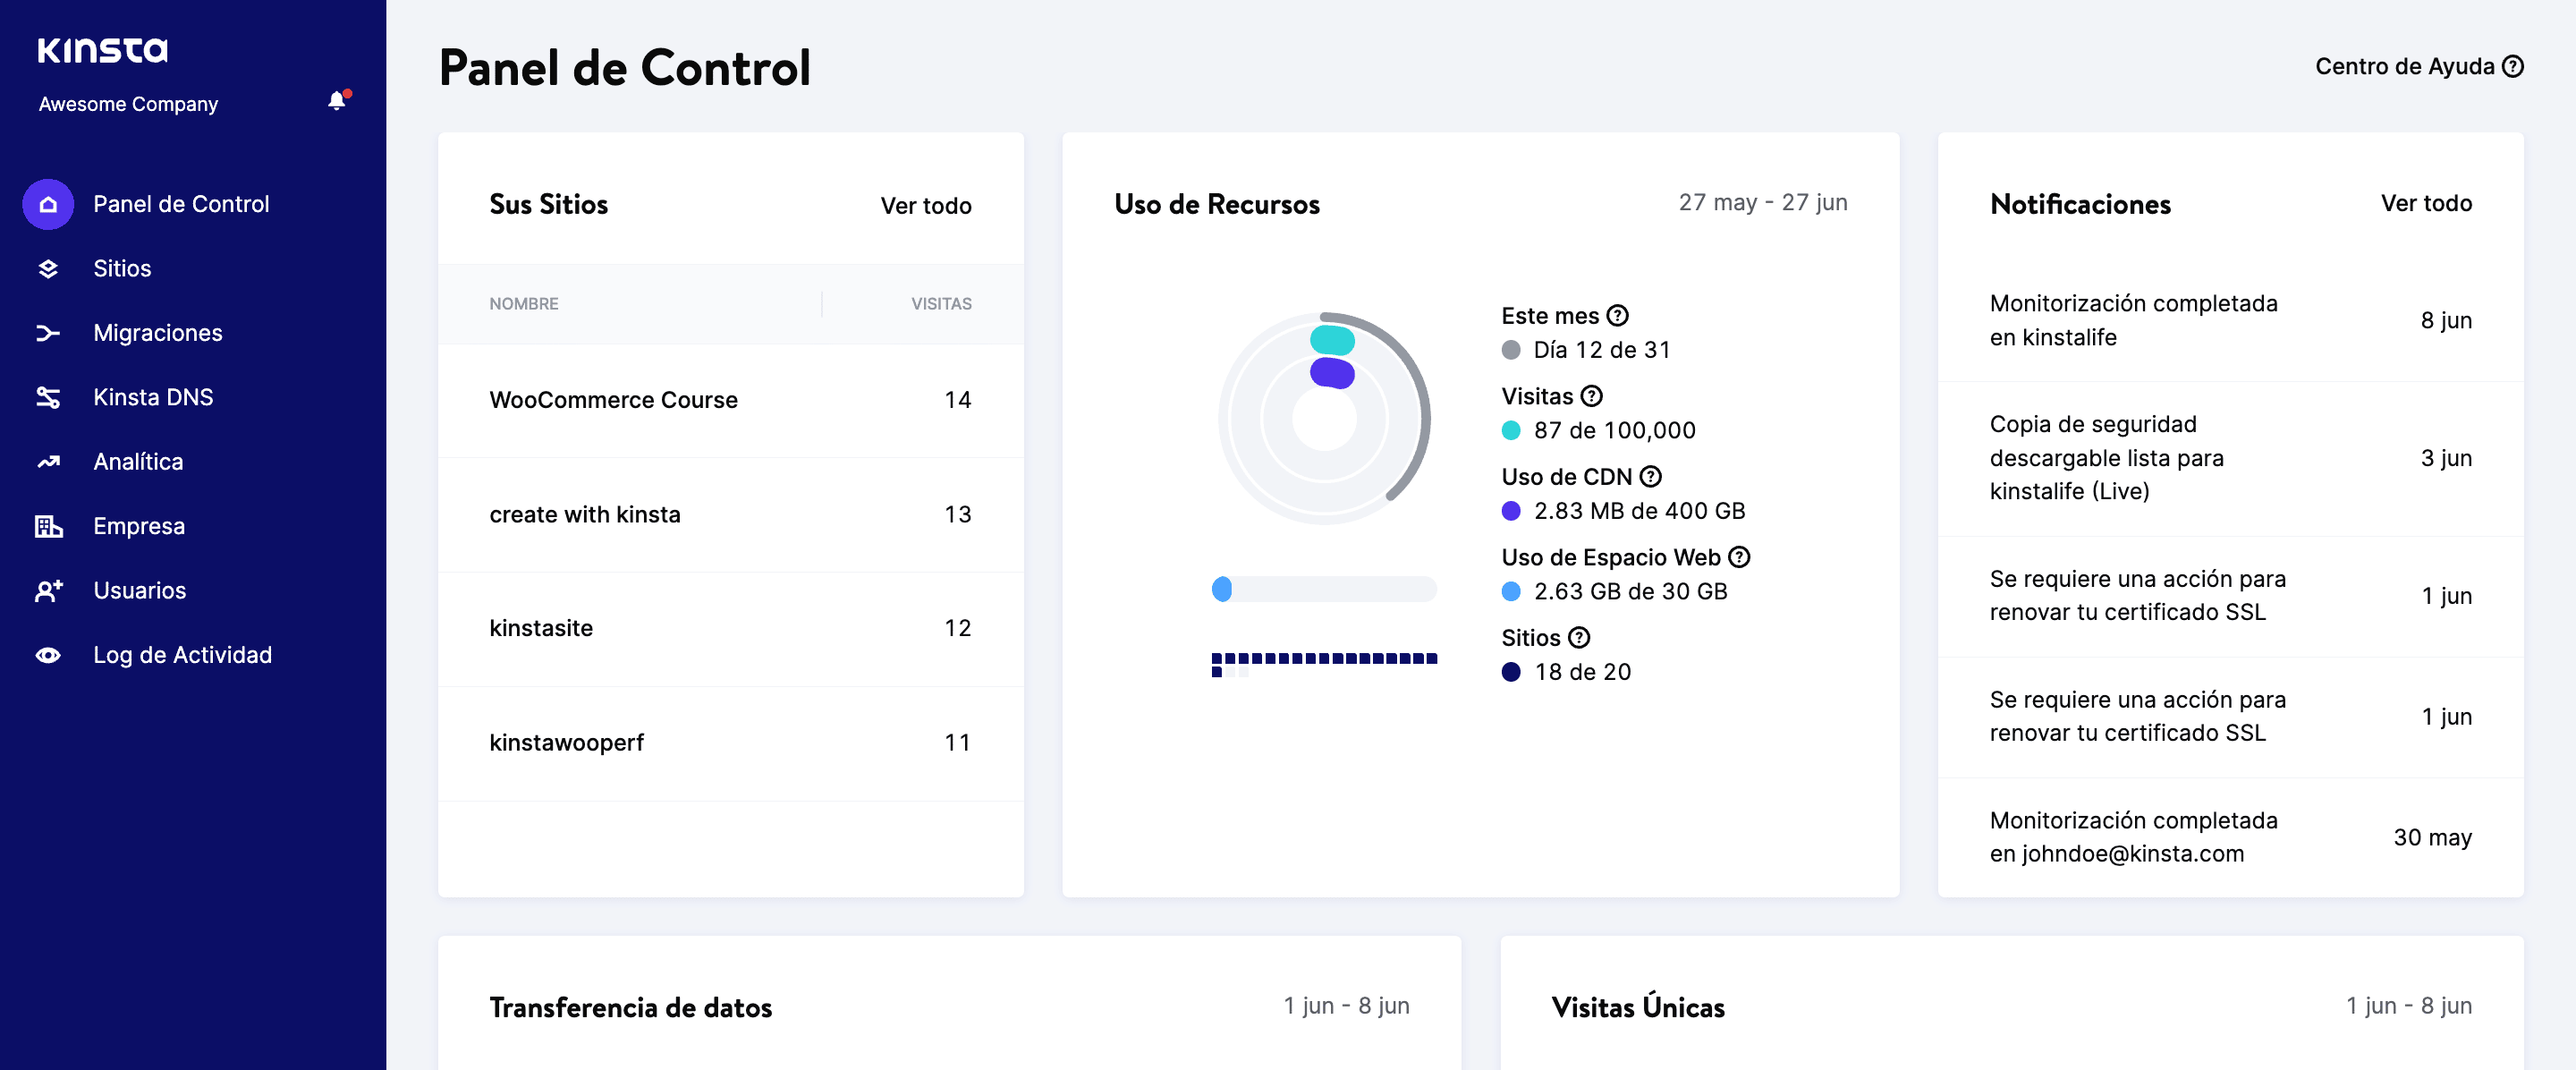This screenshot has width=2576, height=1070.
Task: Click the help icon beside Uso de CDN
Action: point(1651,477)
